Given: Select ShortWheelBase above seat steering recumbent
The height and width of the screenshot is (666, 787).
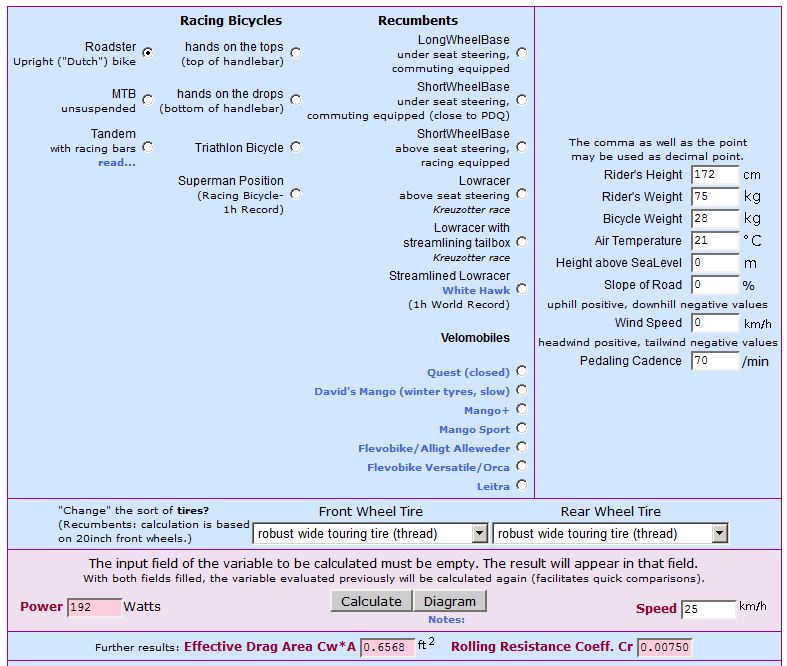Looking at the screenshot, I should (x=522, y=147).
